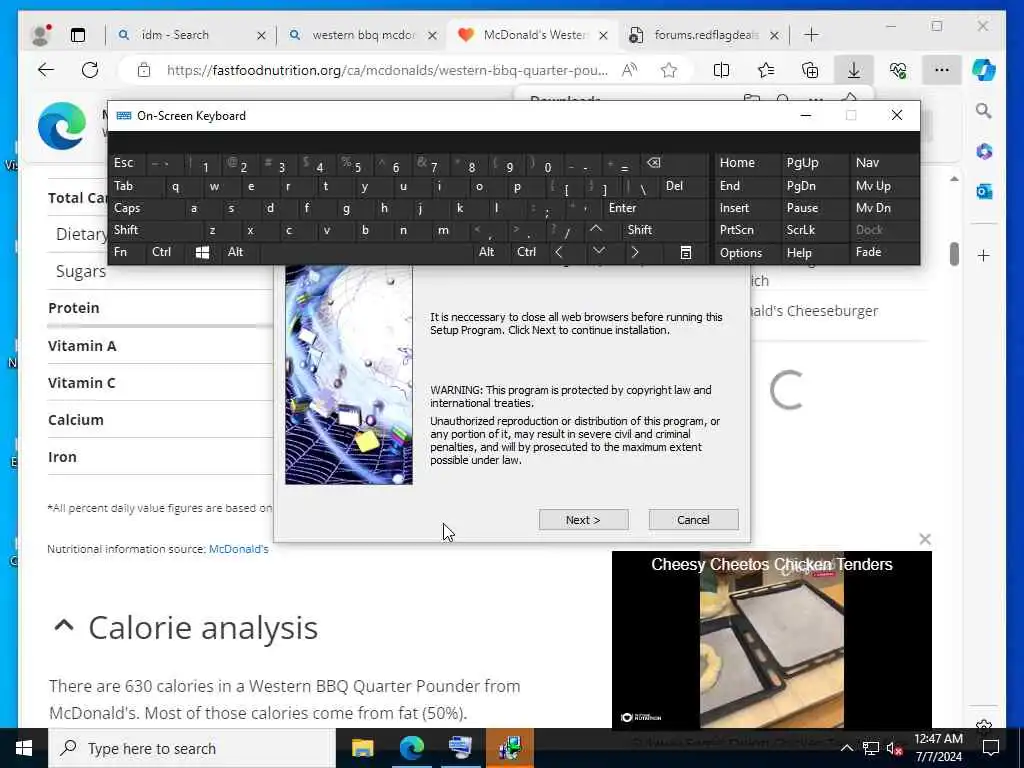Screen dimensions: 1024x768
Task: Click the PrtScn key on On-Screen Keyboard
Action: click(x=737, y=230)
